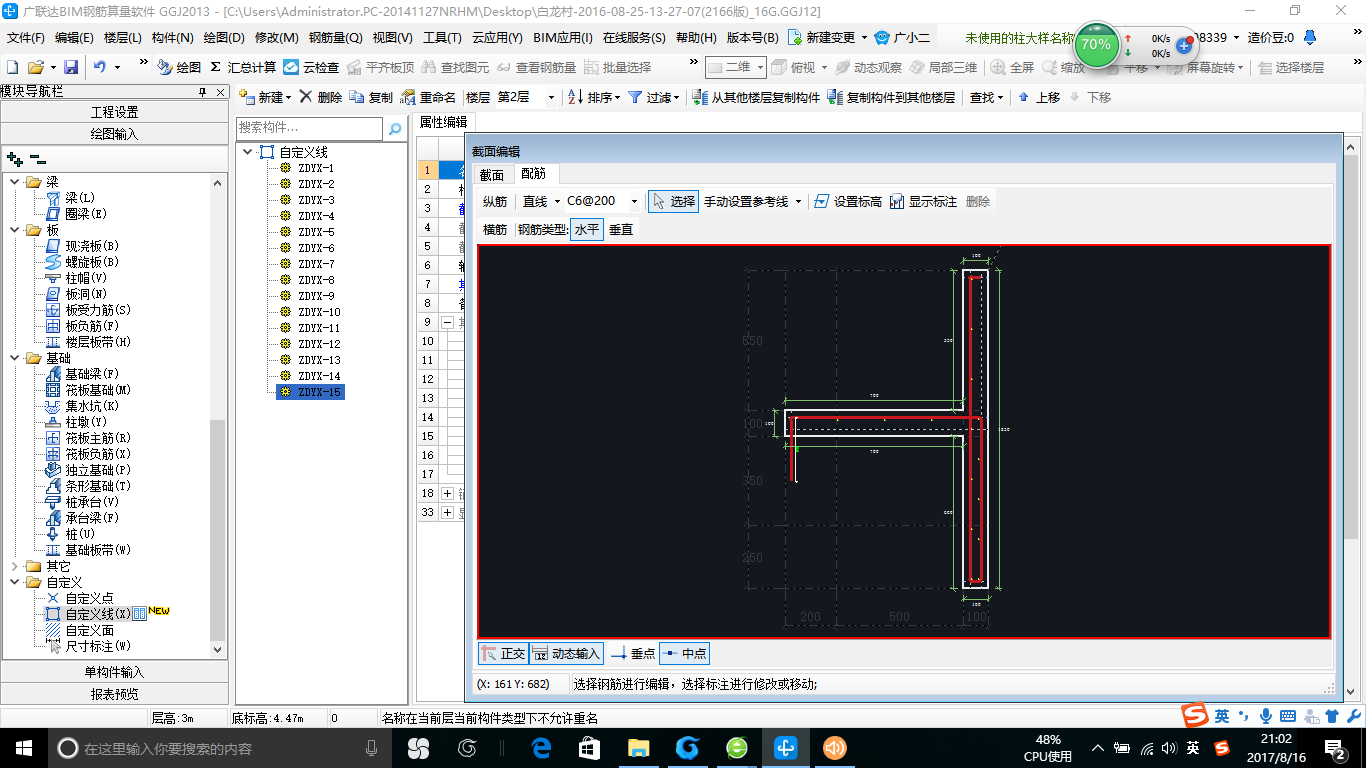The height and width of the screenshot is (768, 1366).
Task: Pin the 模块导航栏 panel
Action: [x=203, y=91]
